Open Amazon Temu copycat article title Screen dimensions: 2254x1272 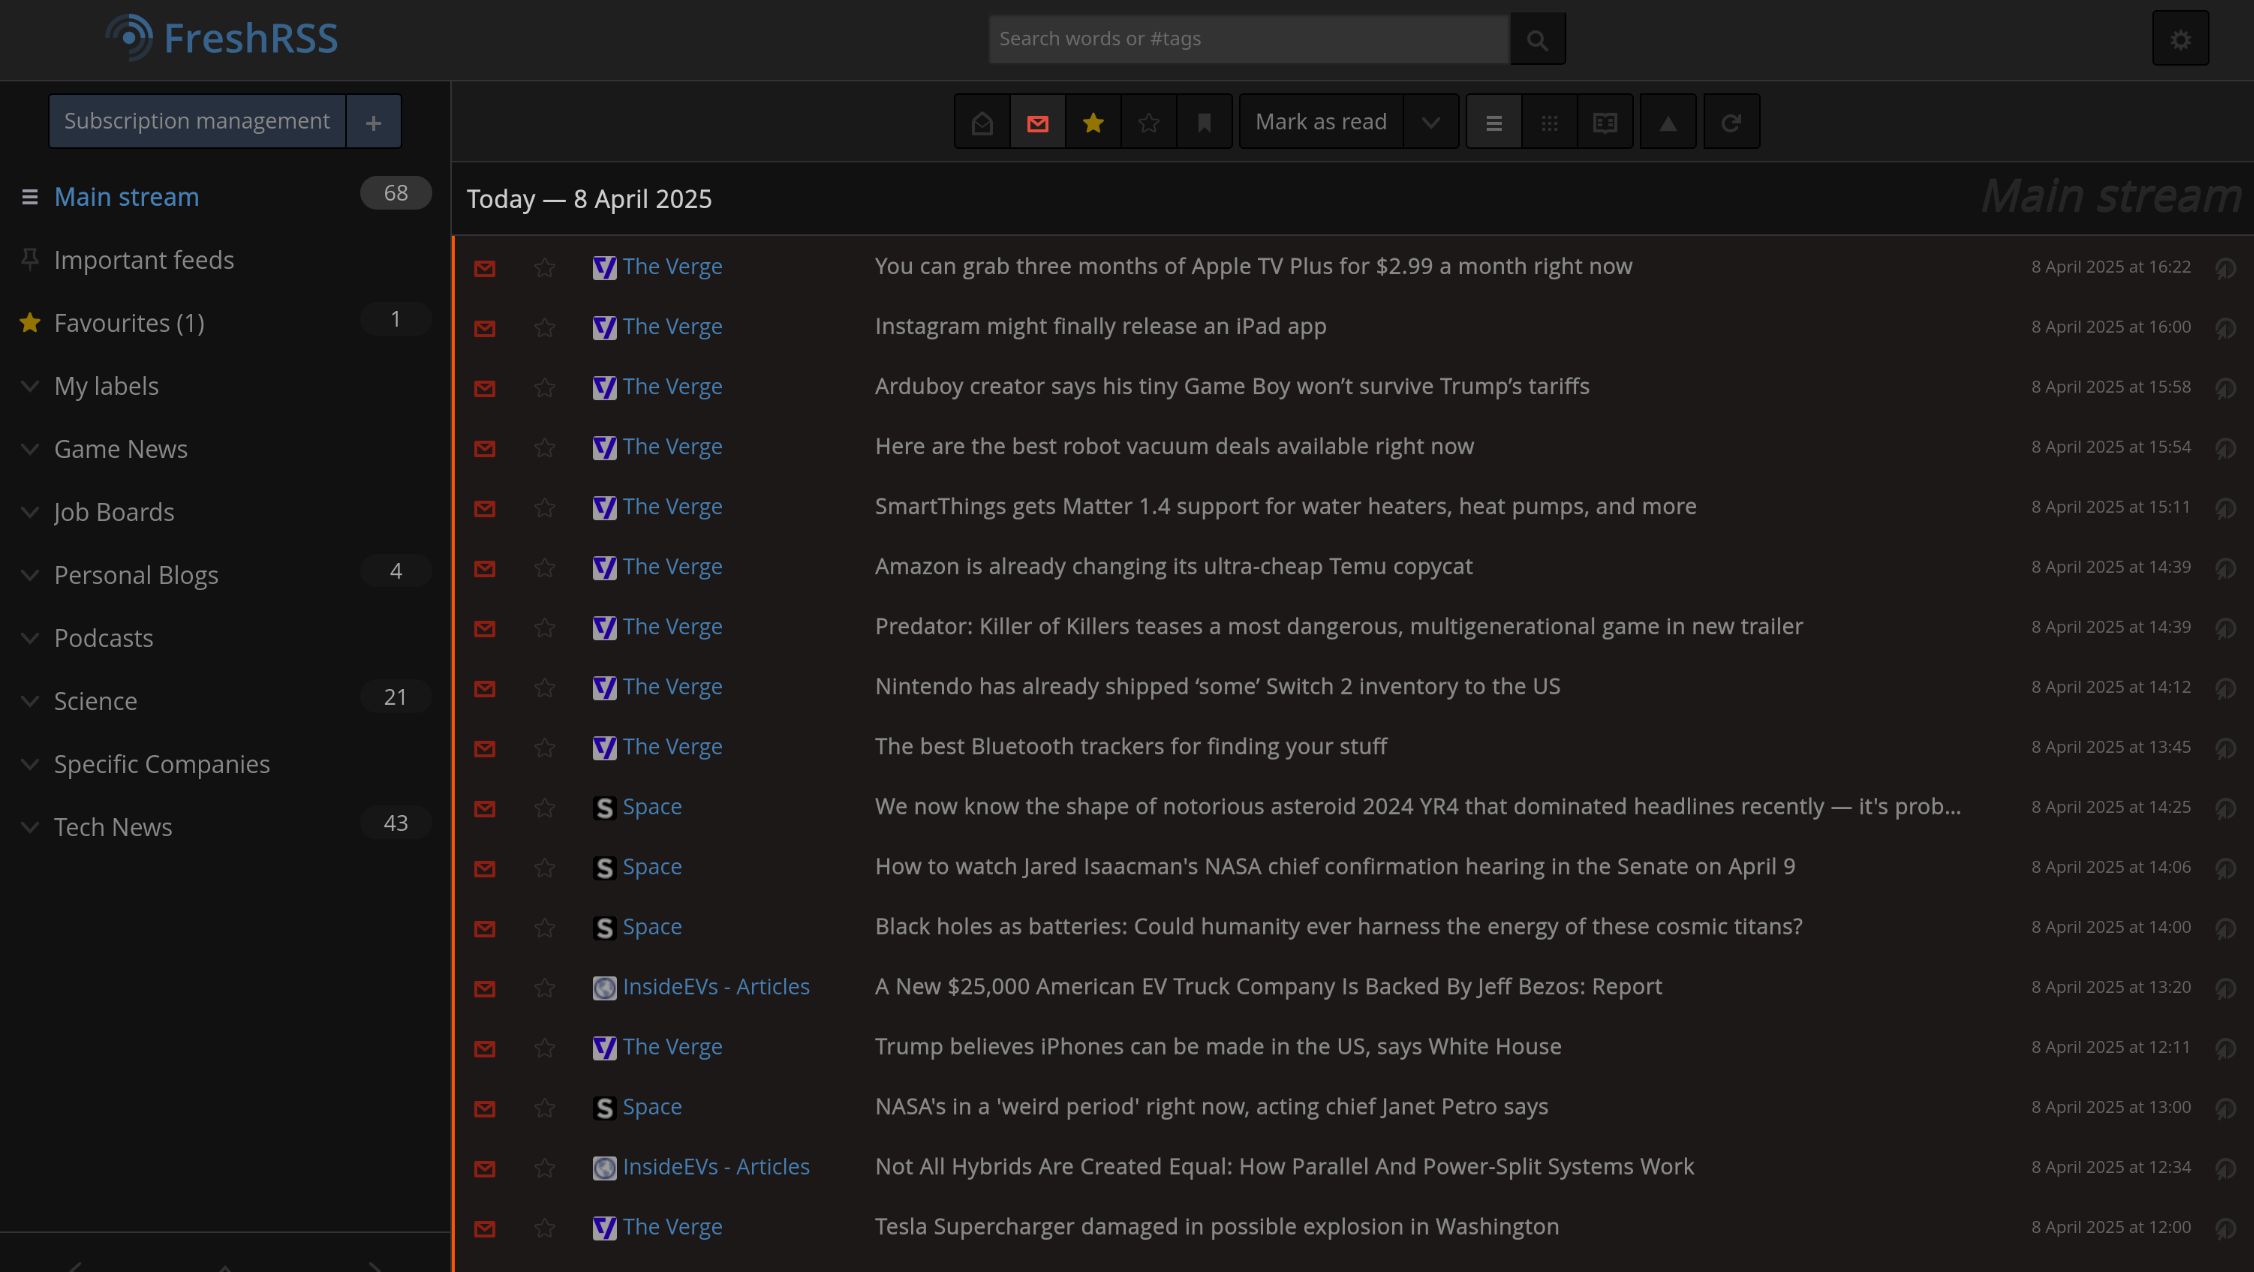click(1173, 567)
